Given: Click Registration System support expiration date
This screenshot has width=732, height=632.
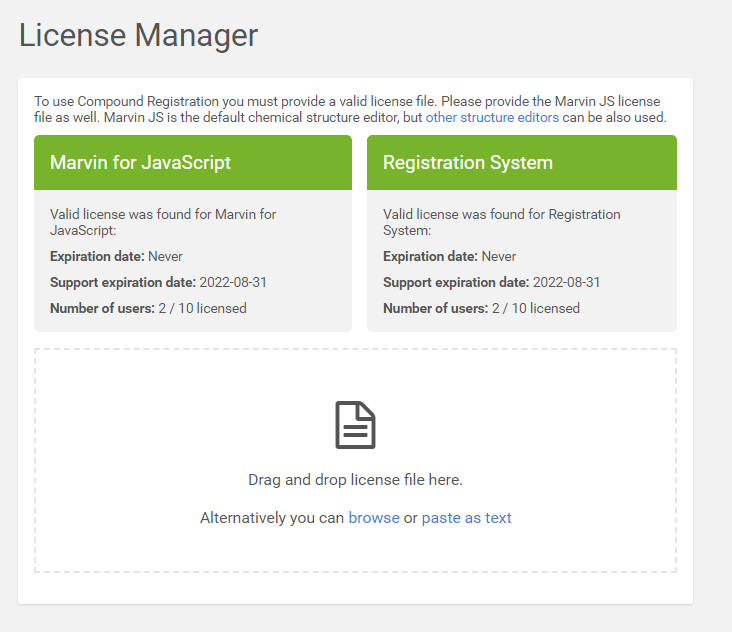Looking at the screenshot, I should [x=491, y=282].
